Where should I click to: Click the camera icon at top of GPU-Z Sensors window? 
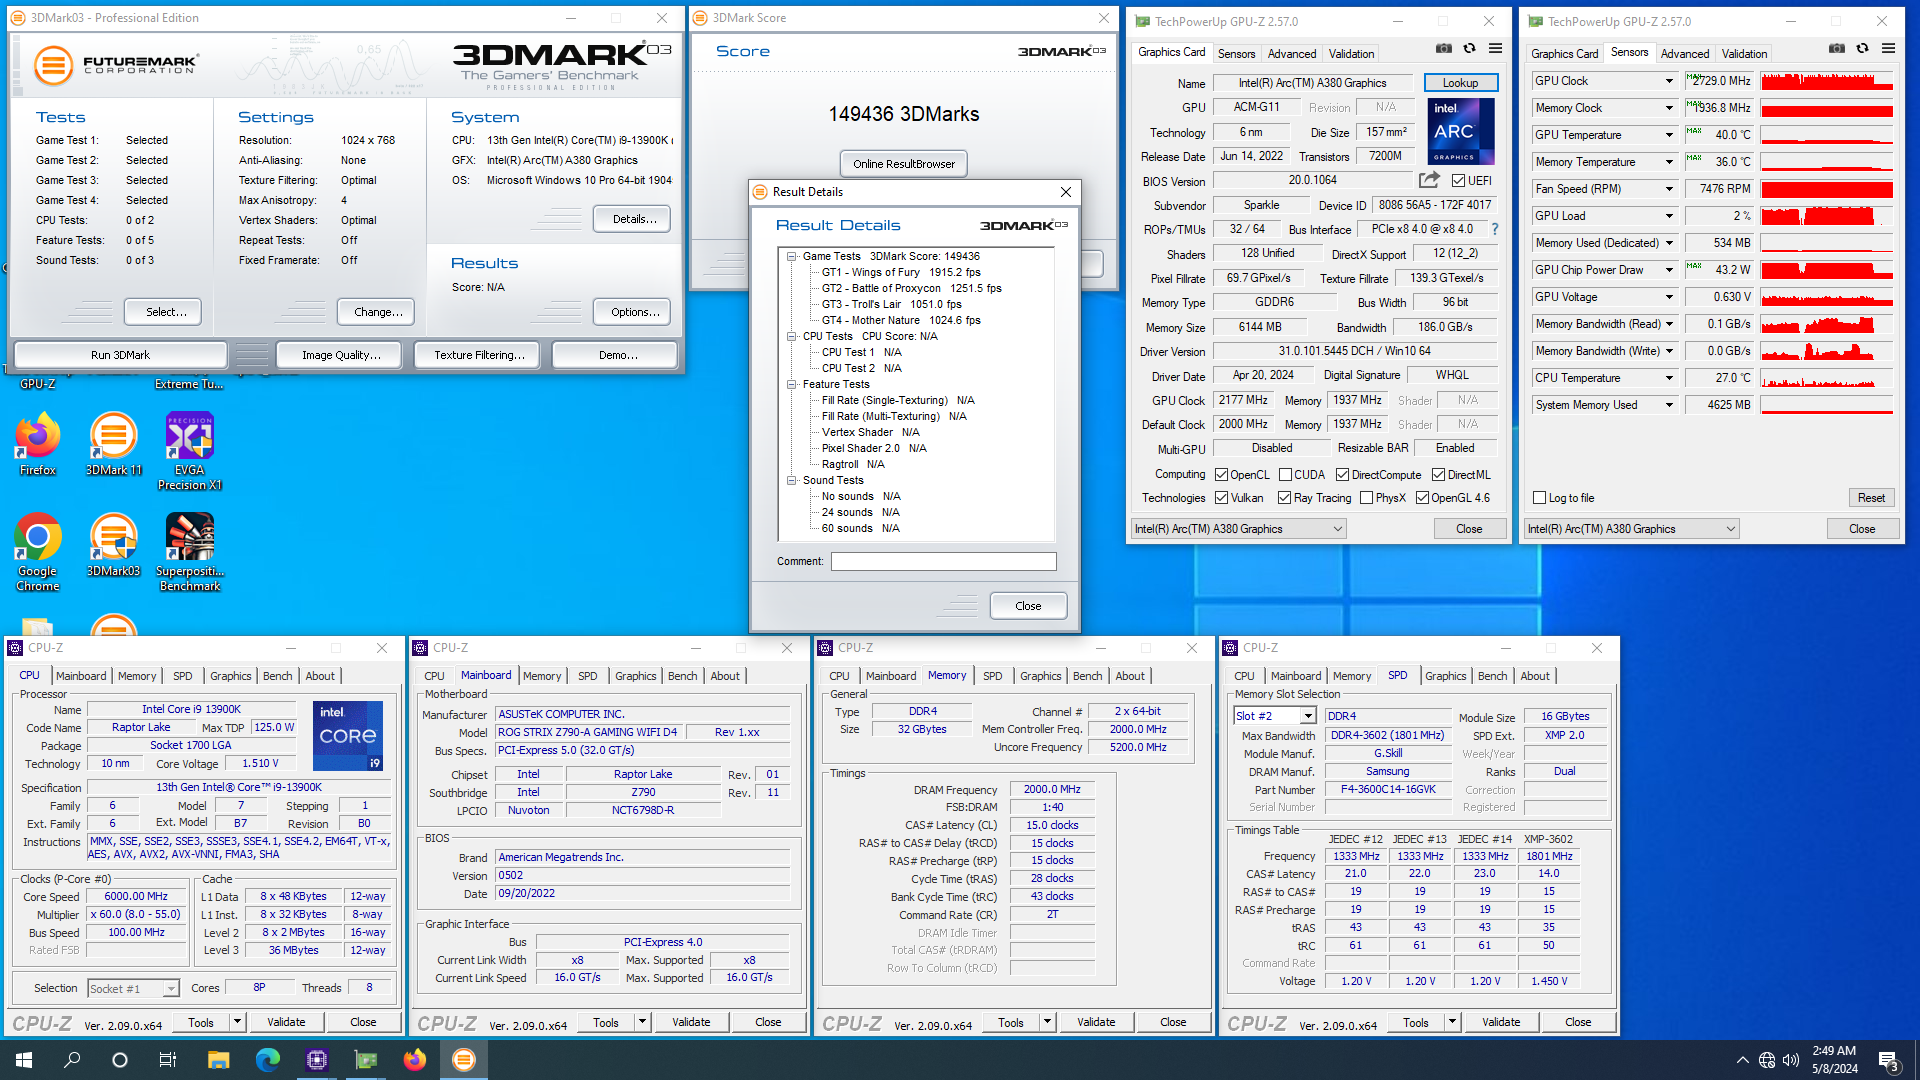click(x=1836, y=48)
